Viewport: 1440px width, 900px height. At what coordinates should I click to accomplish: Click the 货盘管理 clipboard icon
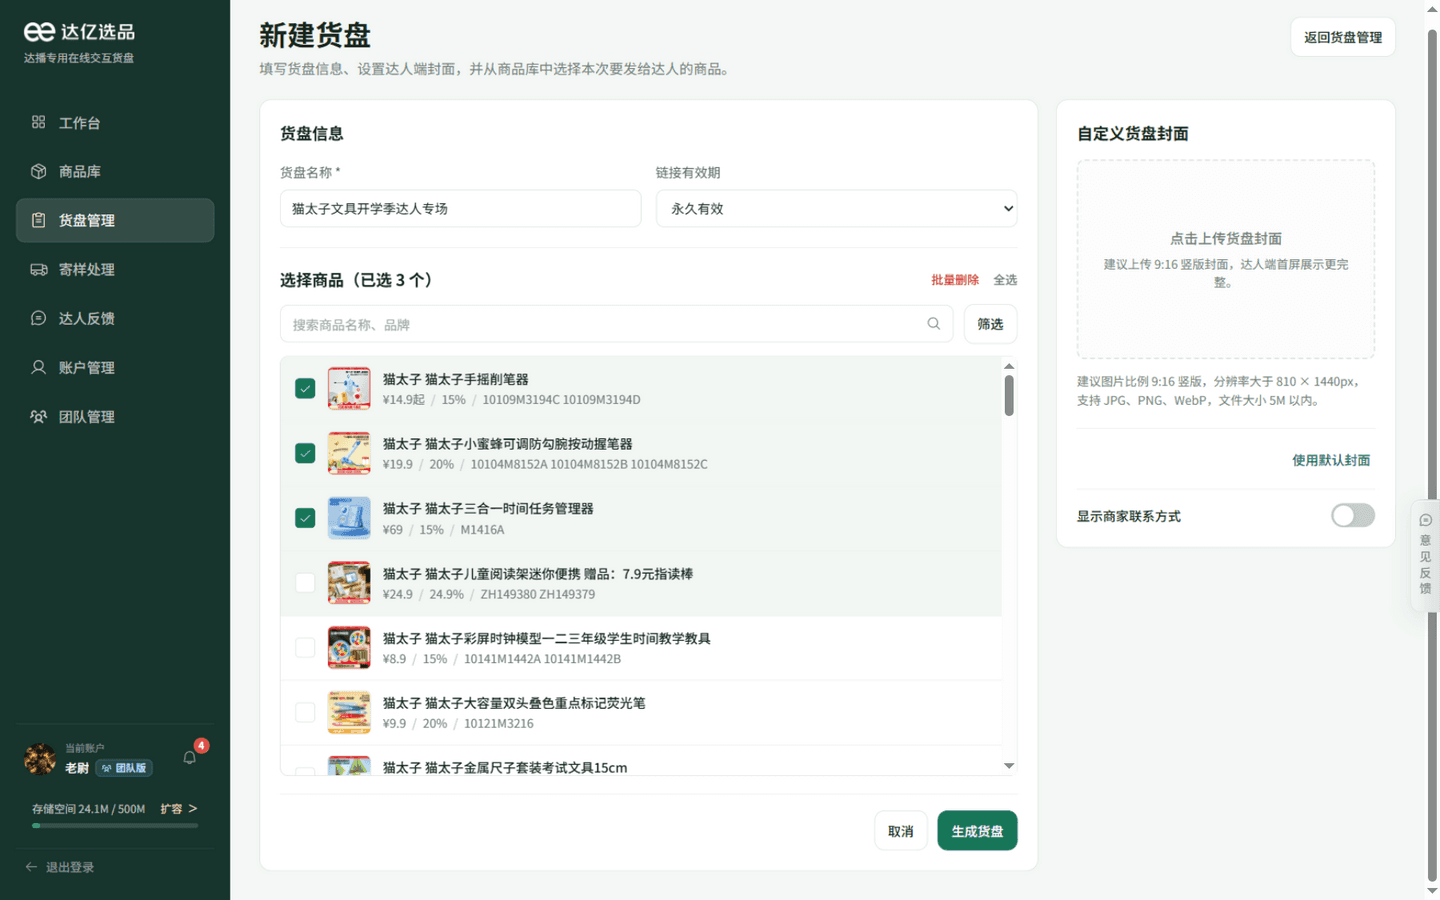tap(38, 220)
